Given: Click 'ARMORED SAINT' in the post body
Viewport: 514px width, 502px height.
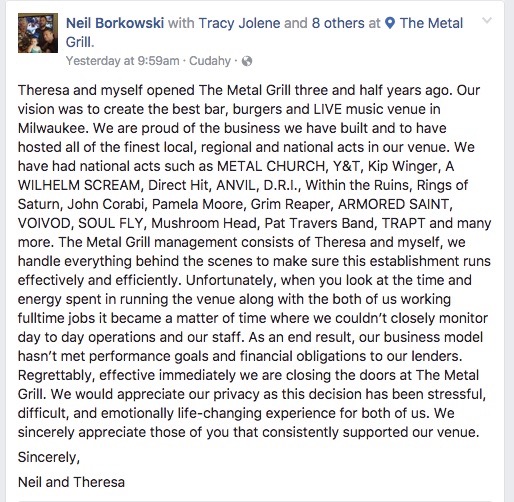Looking at the screenshot, I should [393, 204].
